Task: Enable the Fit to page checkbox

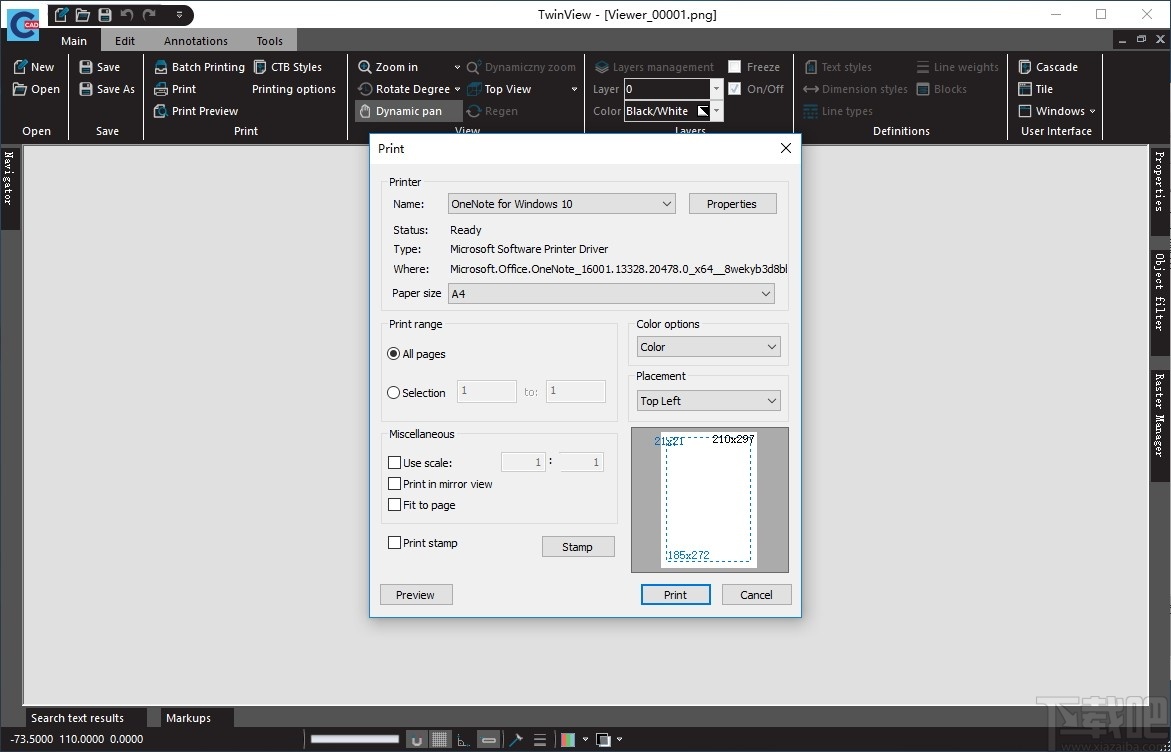Action: [x=394, y=505]
